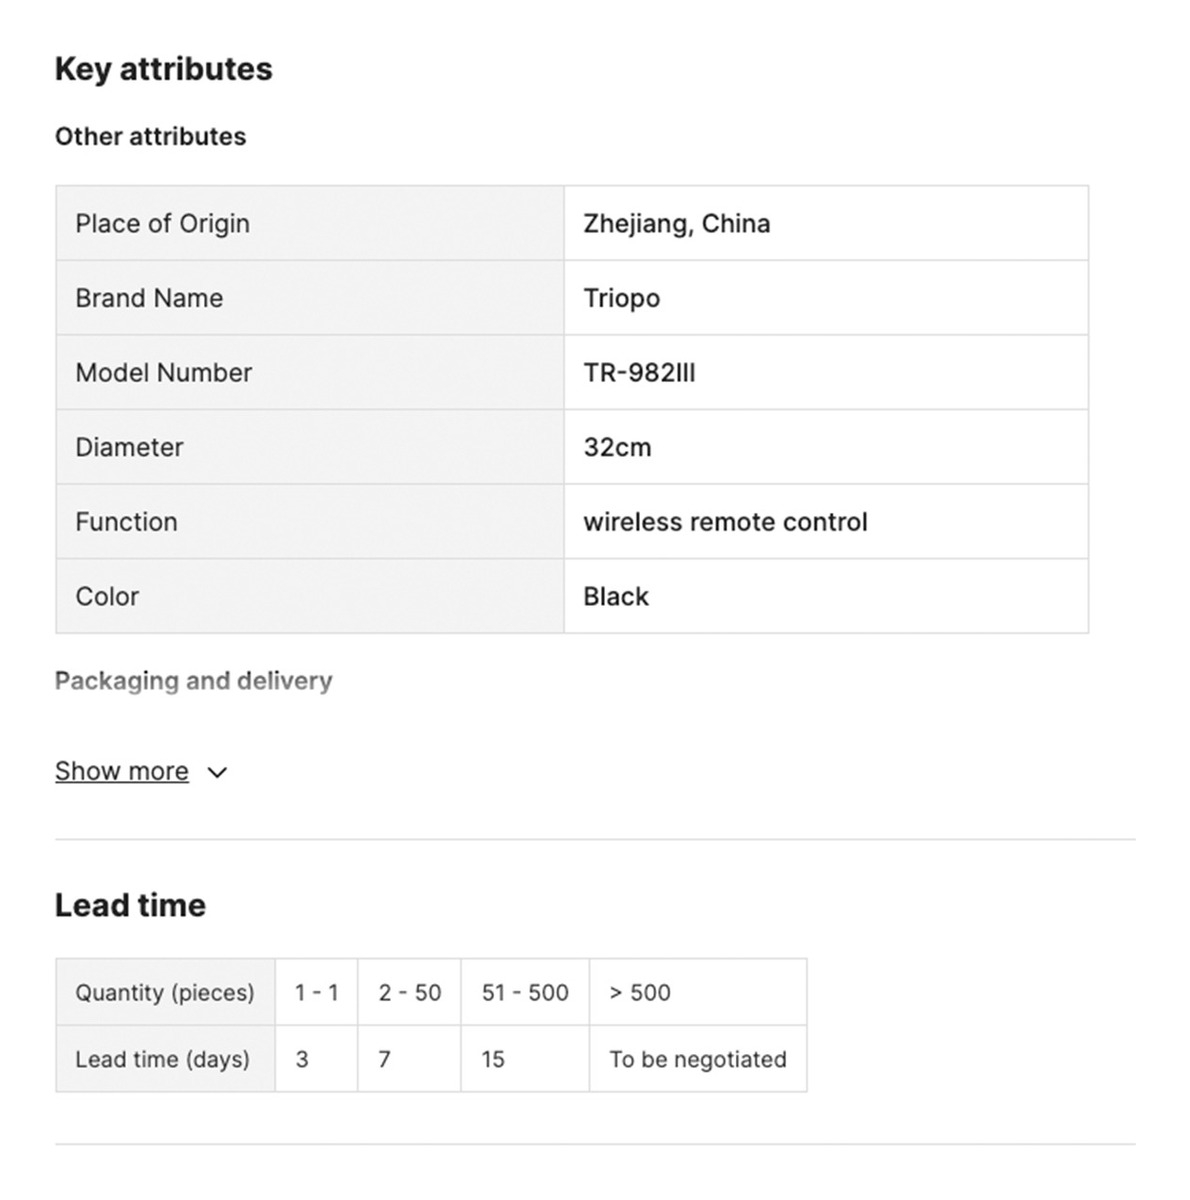
Task: Select the wireless remote control value
Action: [x=725, y=521]
